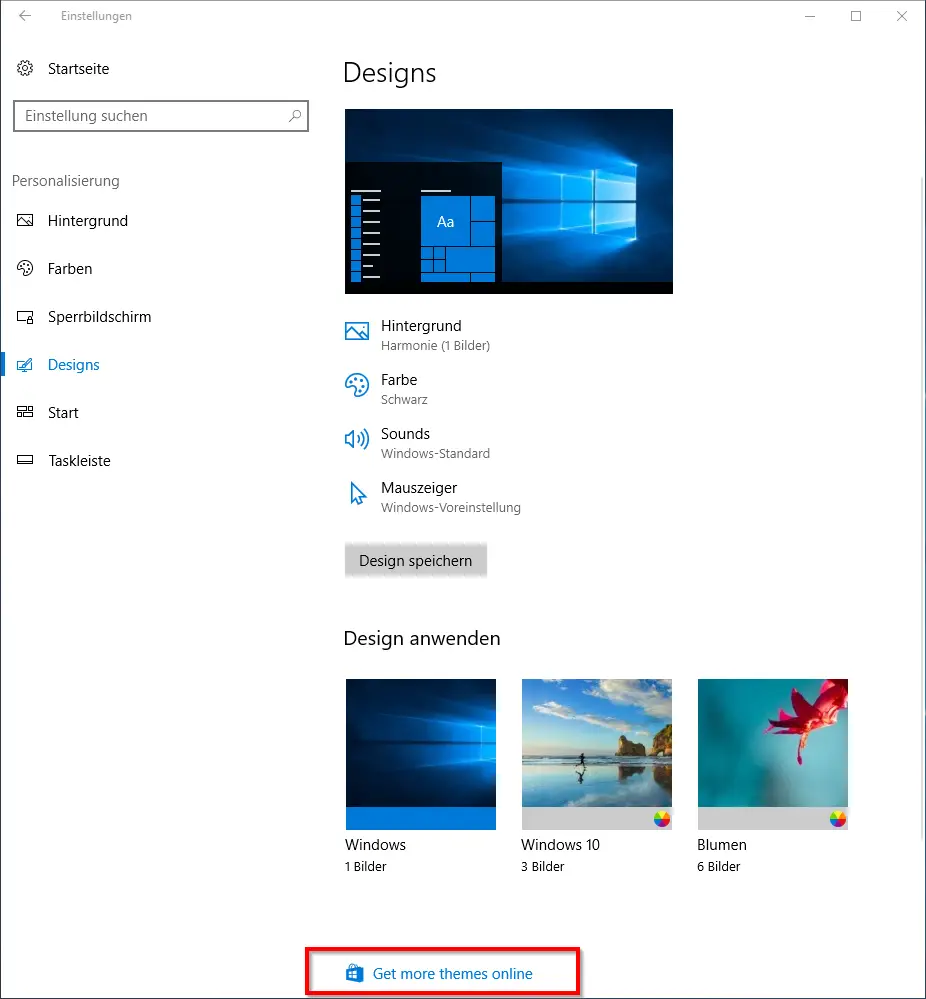Screen dimensions: 926x999
Task: Click the Taskleiste icon in the sidebar
Action: pyautogui.click(x=25, y=460)
